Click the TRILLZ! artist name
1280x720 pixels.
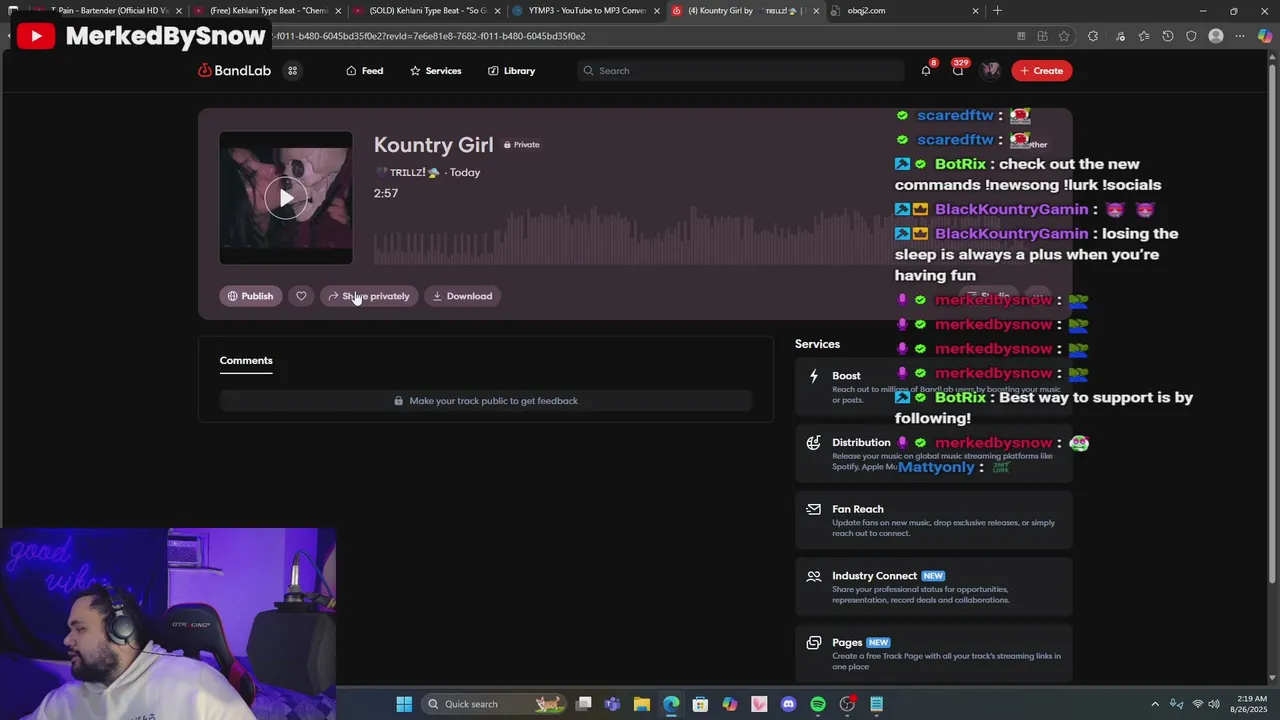tap(408, 172)
